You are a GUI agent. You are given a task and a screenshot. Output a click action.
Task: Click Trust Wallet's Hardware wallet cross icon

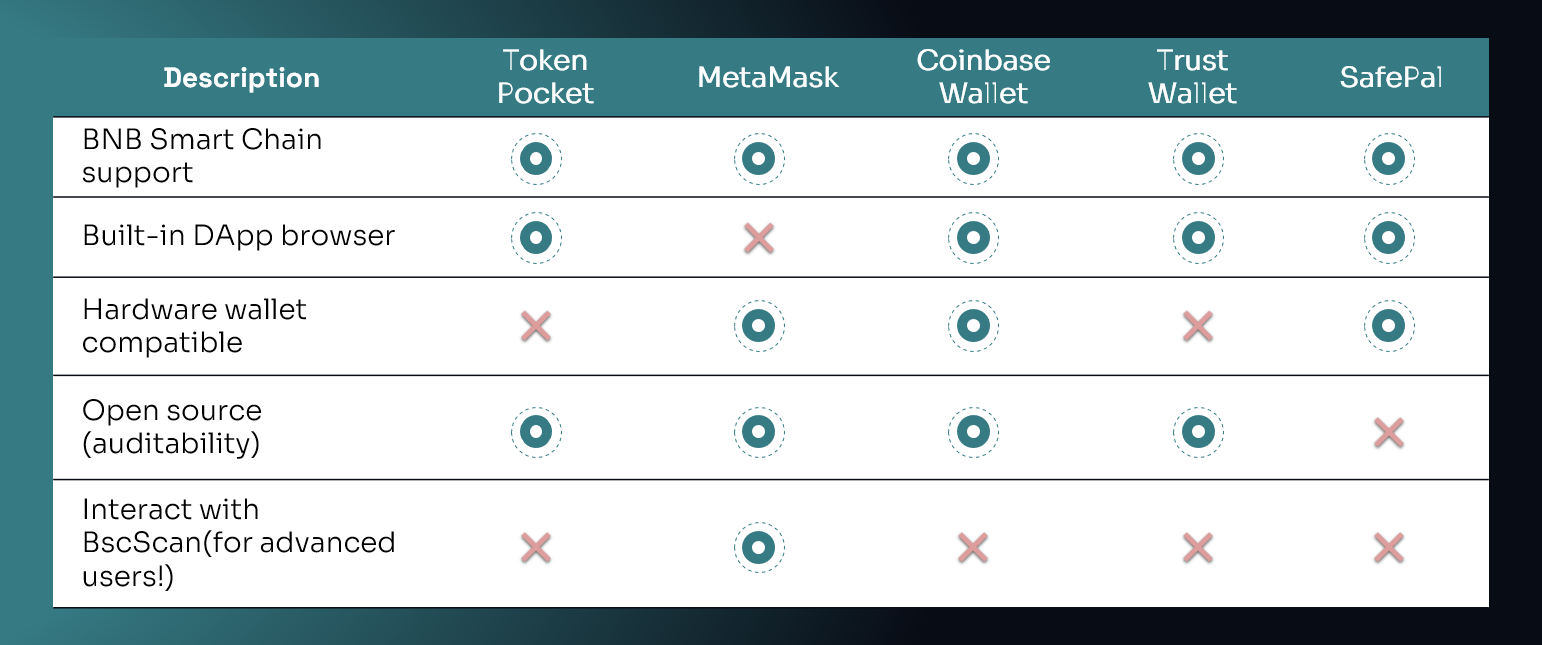[x=1197, y=326]
